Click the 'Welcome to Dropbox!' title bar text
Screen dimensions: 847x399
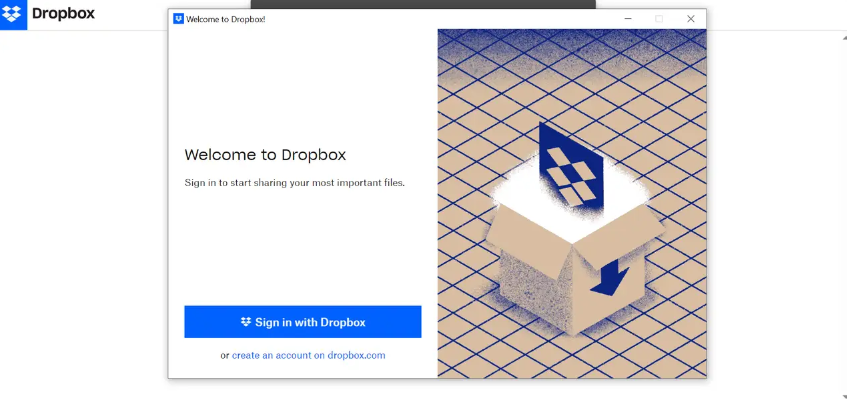(226, 19)
